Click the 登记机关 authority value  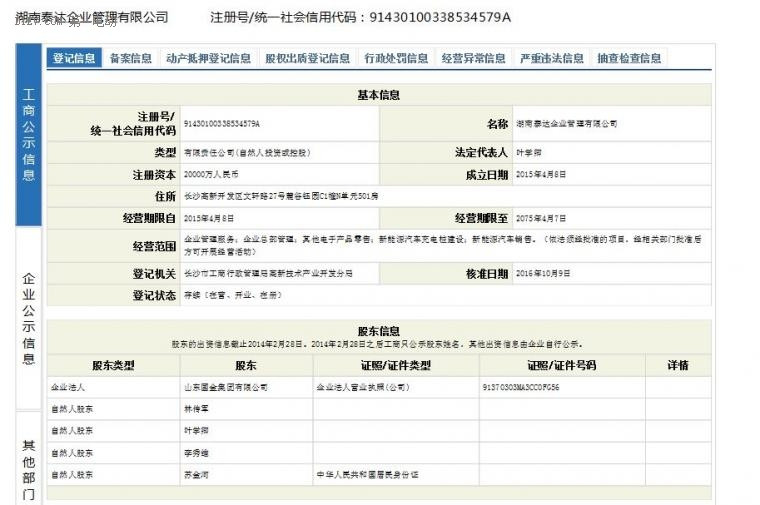pos(268,274)
